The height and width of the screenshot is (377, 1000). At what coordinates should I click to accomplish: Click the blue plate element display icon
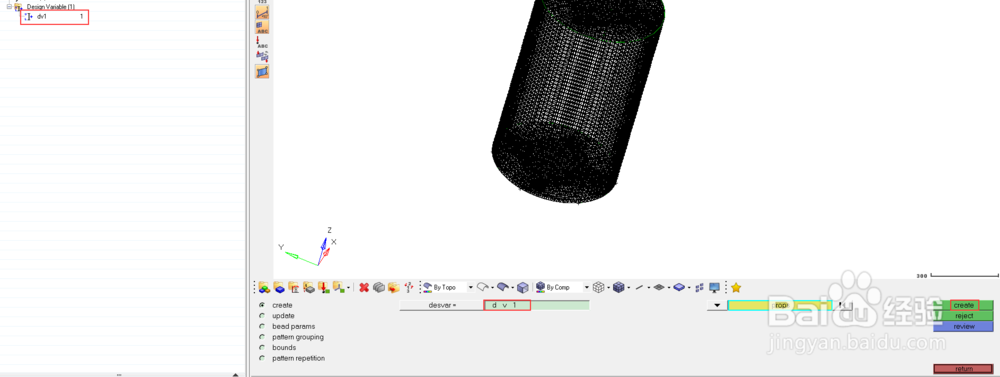(x=679, y=287)
